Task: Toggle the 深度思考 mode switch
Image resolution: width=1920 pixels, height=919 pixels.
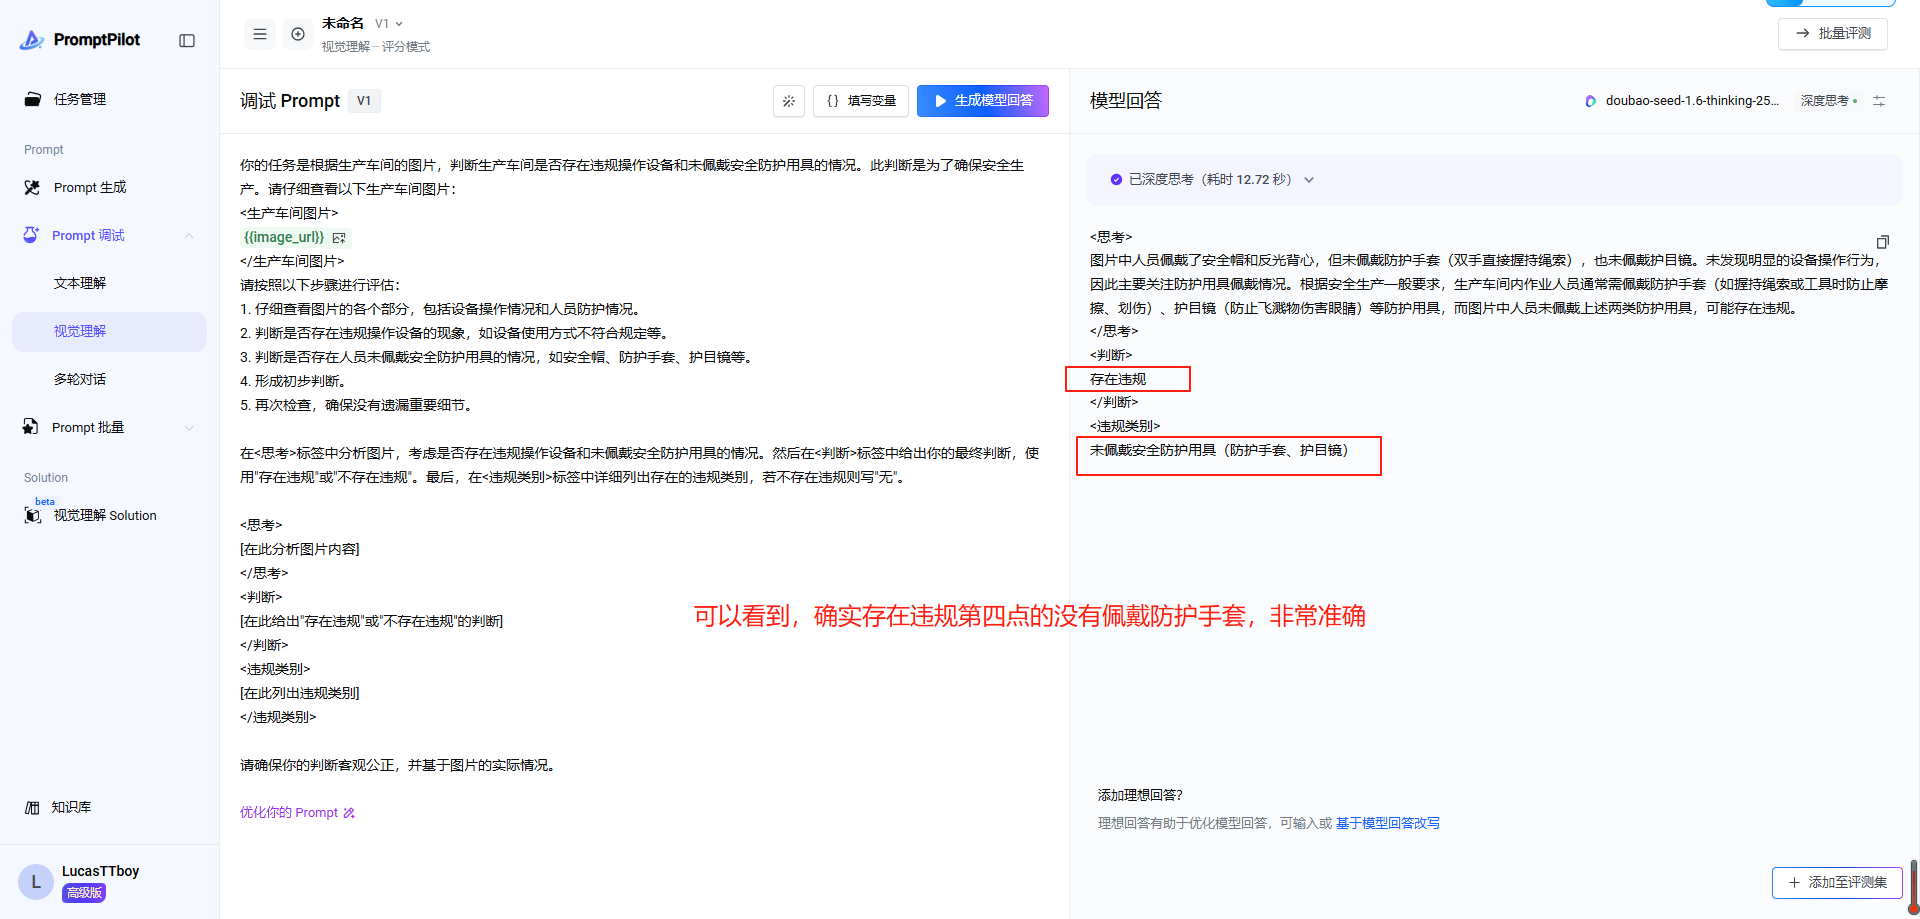Action: 1829,101
